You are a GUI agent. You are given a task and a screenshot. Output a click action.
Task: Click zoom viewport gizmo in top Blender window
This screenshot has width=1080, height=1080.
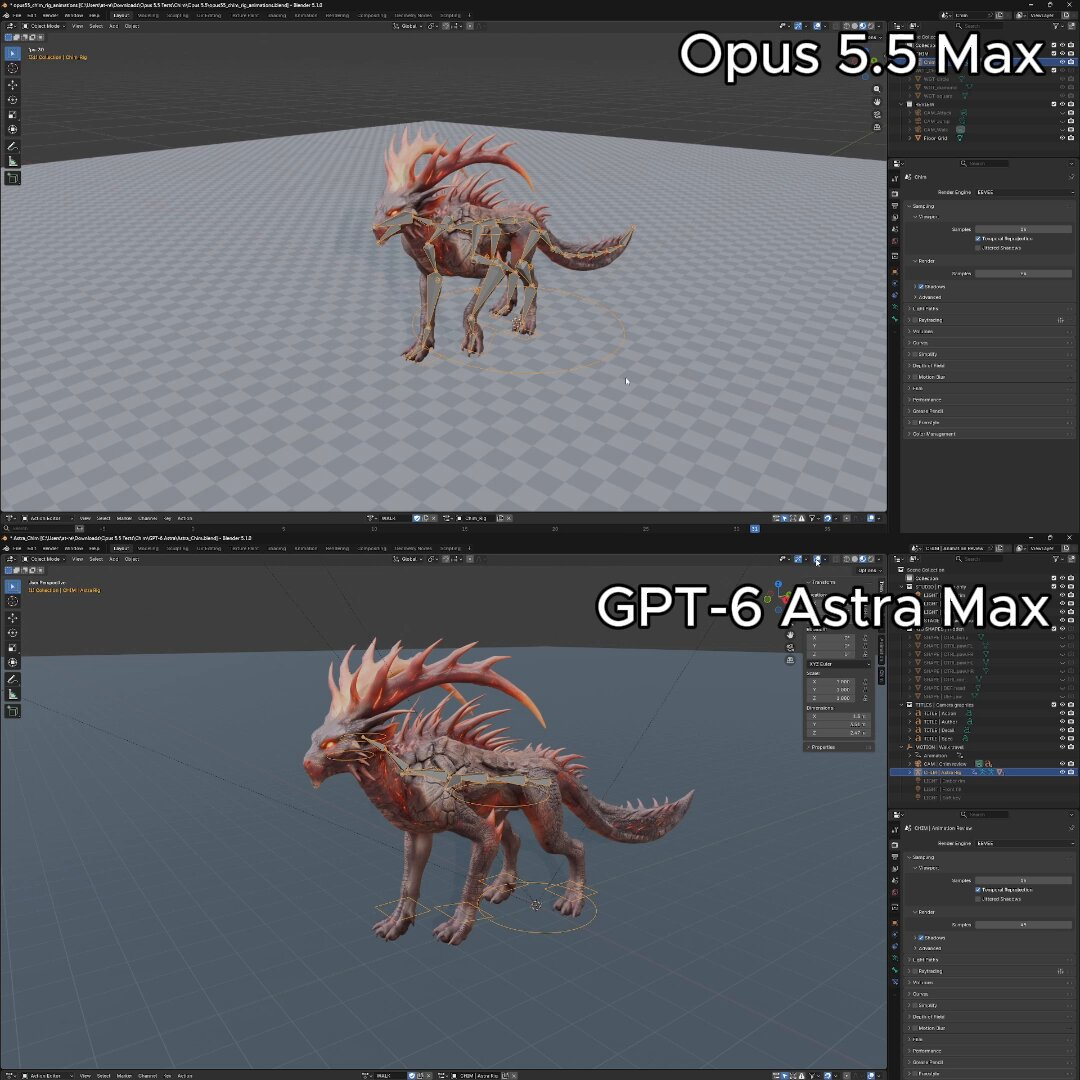click(x=877, y=89)
